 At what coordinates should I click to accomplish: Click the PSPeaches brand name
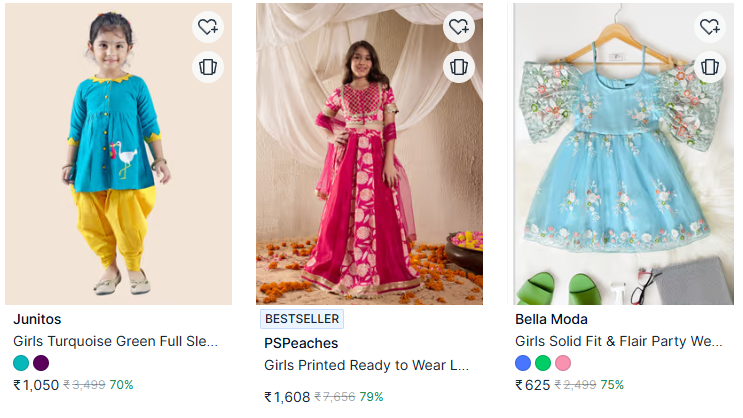coord(301,344)
